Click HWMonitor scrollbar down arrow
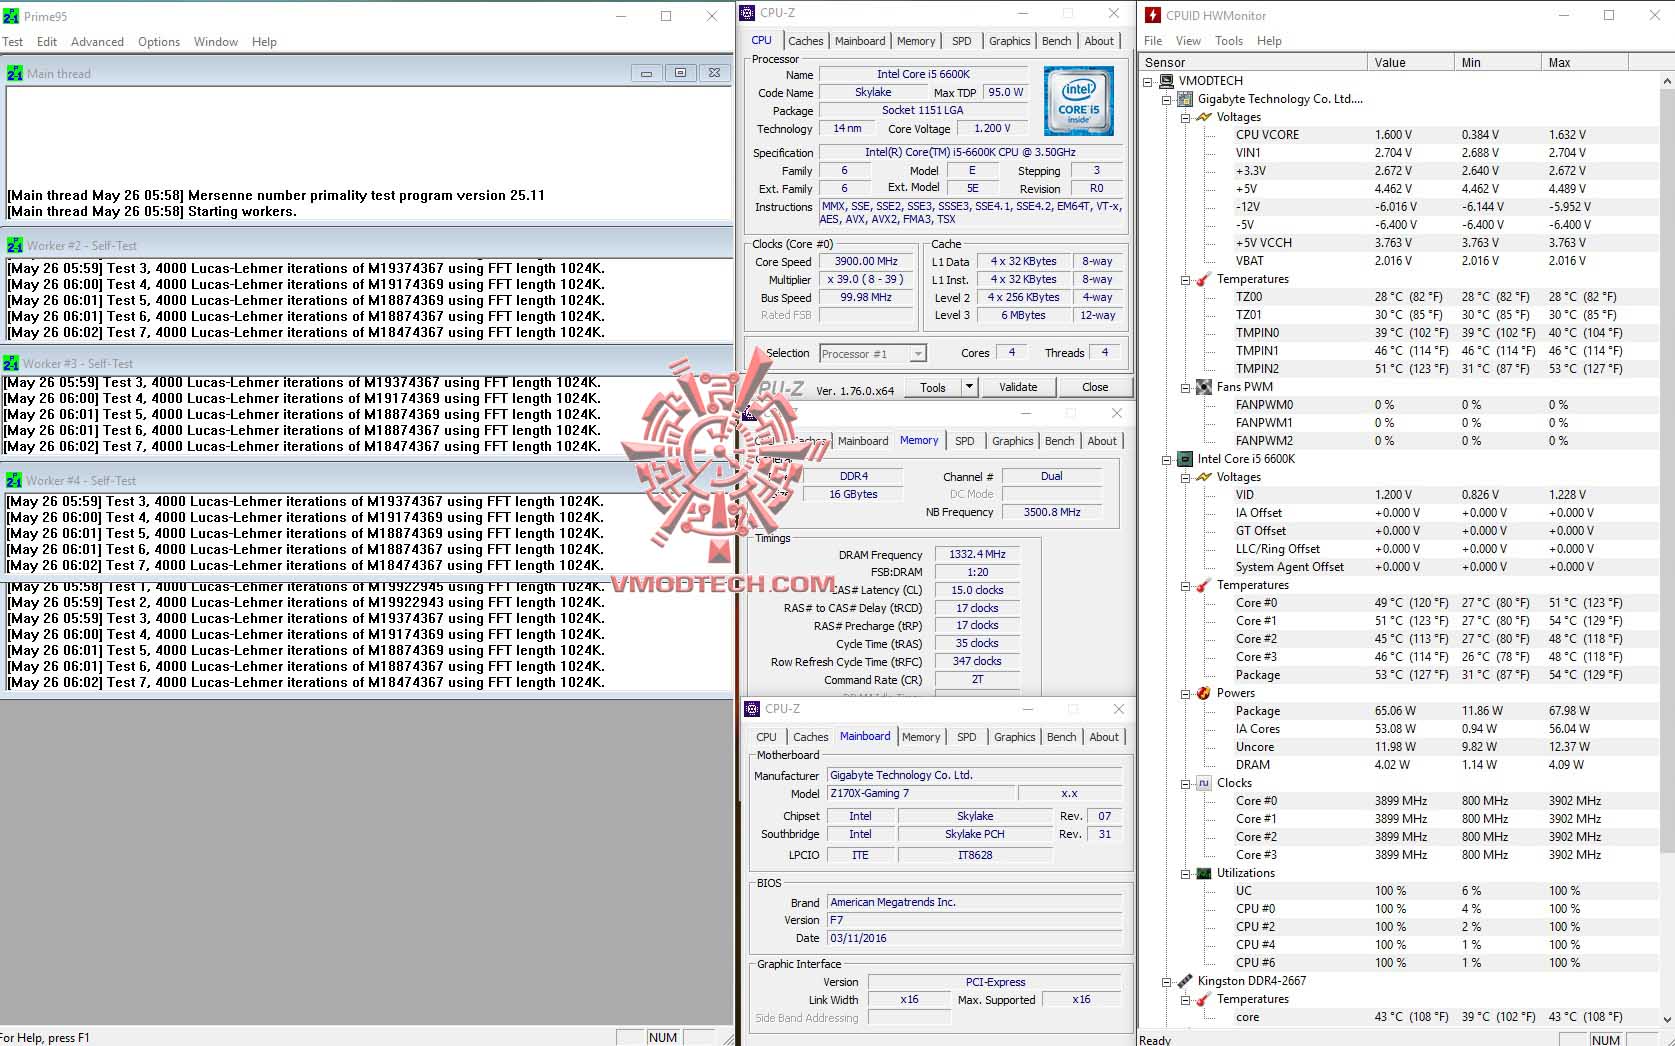The image size is (1675, 1046). point(1666,1019)
